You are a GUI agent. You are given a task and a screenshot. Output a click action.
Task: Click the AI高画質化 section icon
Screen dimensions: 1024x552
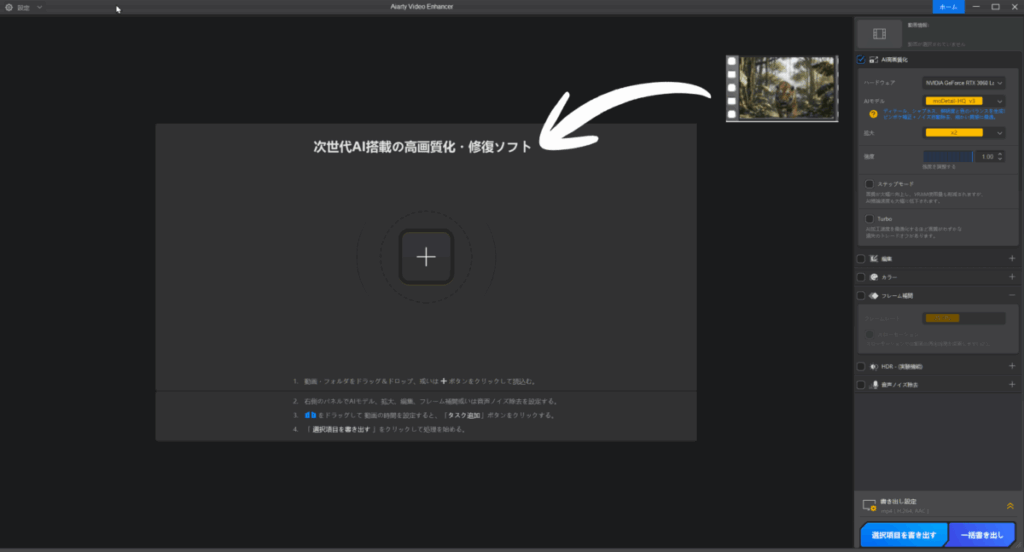(x=874, y=59)
